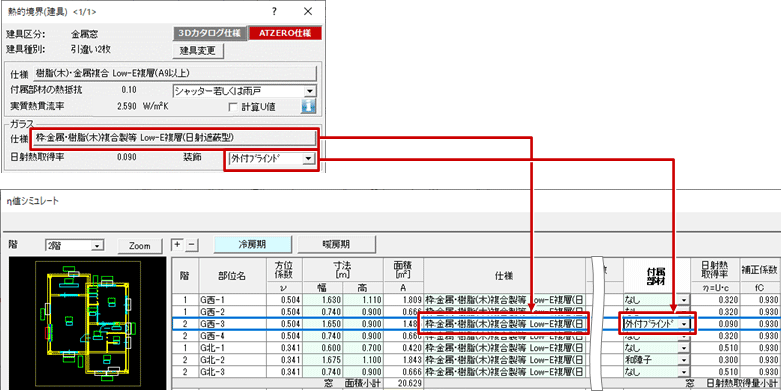Click the 実質熱貫流率 value 2.590

(x=127, y=106)
